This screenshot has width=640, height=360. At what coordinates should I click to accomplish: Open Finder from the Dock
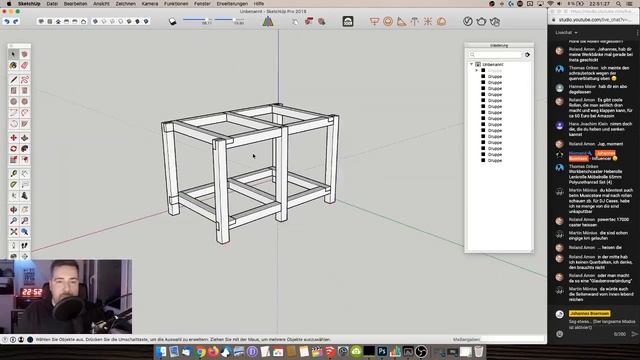click(x=161, y=351)
